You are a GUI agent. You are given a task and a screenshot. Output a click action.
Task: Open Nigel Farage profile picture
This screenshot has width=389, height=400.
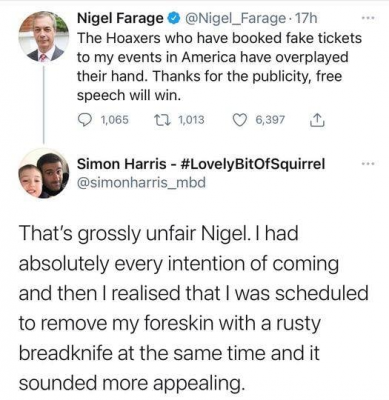(x=44, y=37)
